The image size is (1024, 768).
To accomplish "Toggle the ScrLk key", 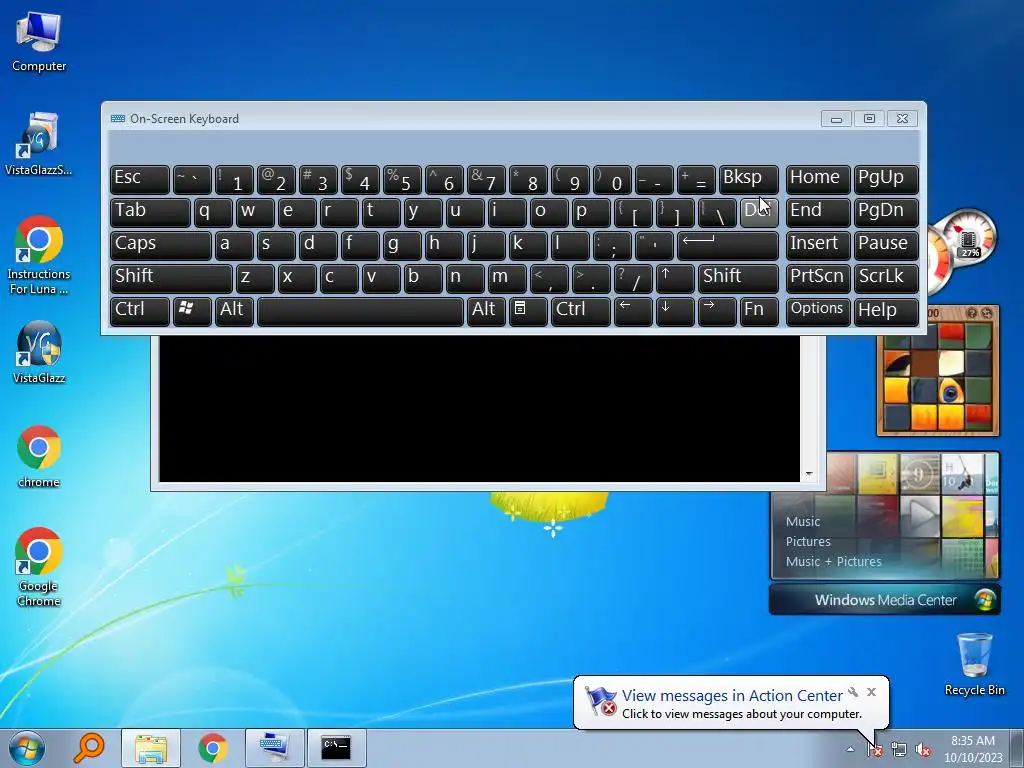I will coord(886,278).
